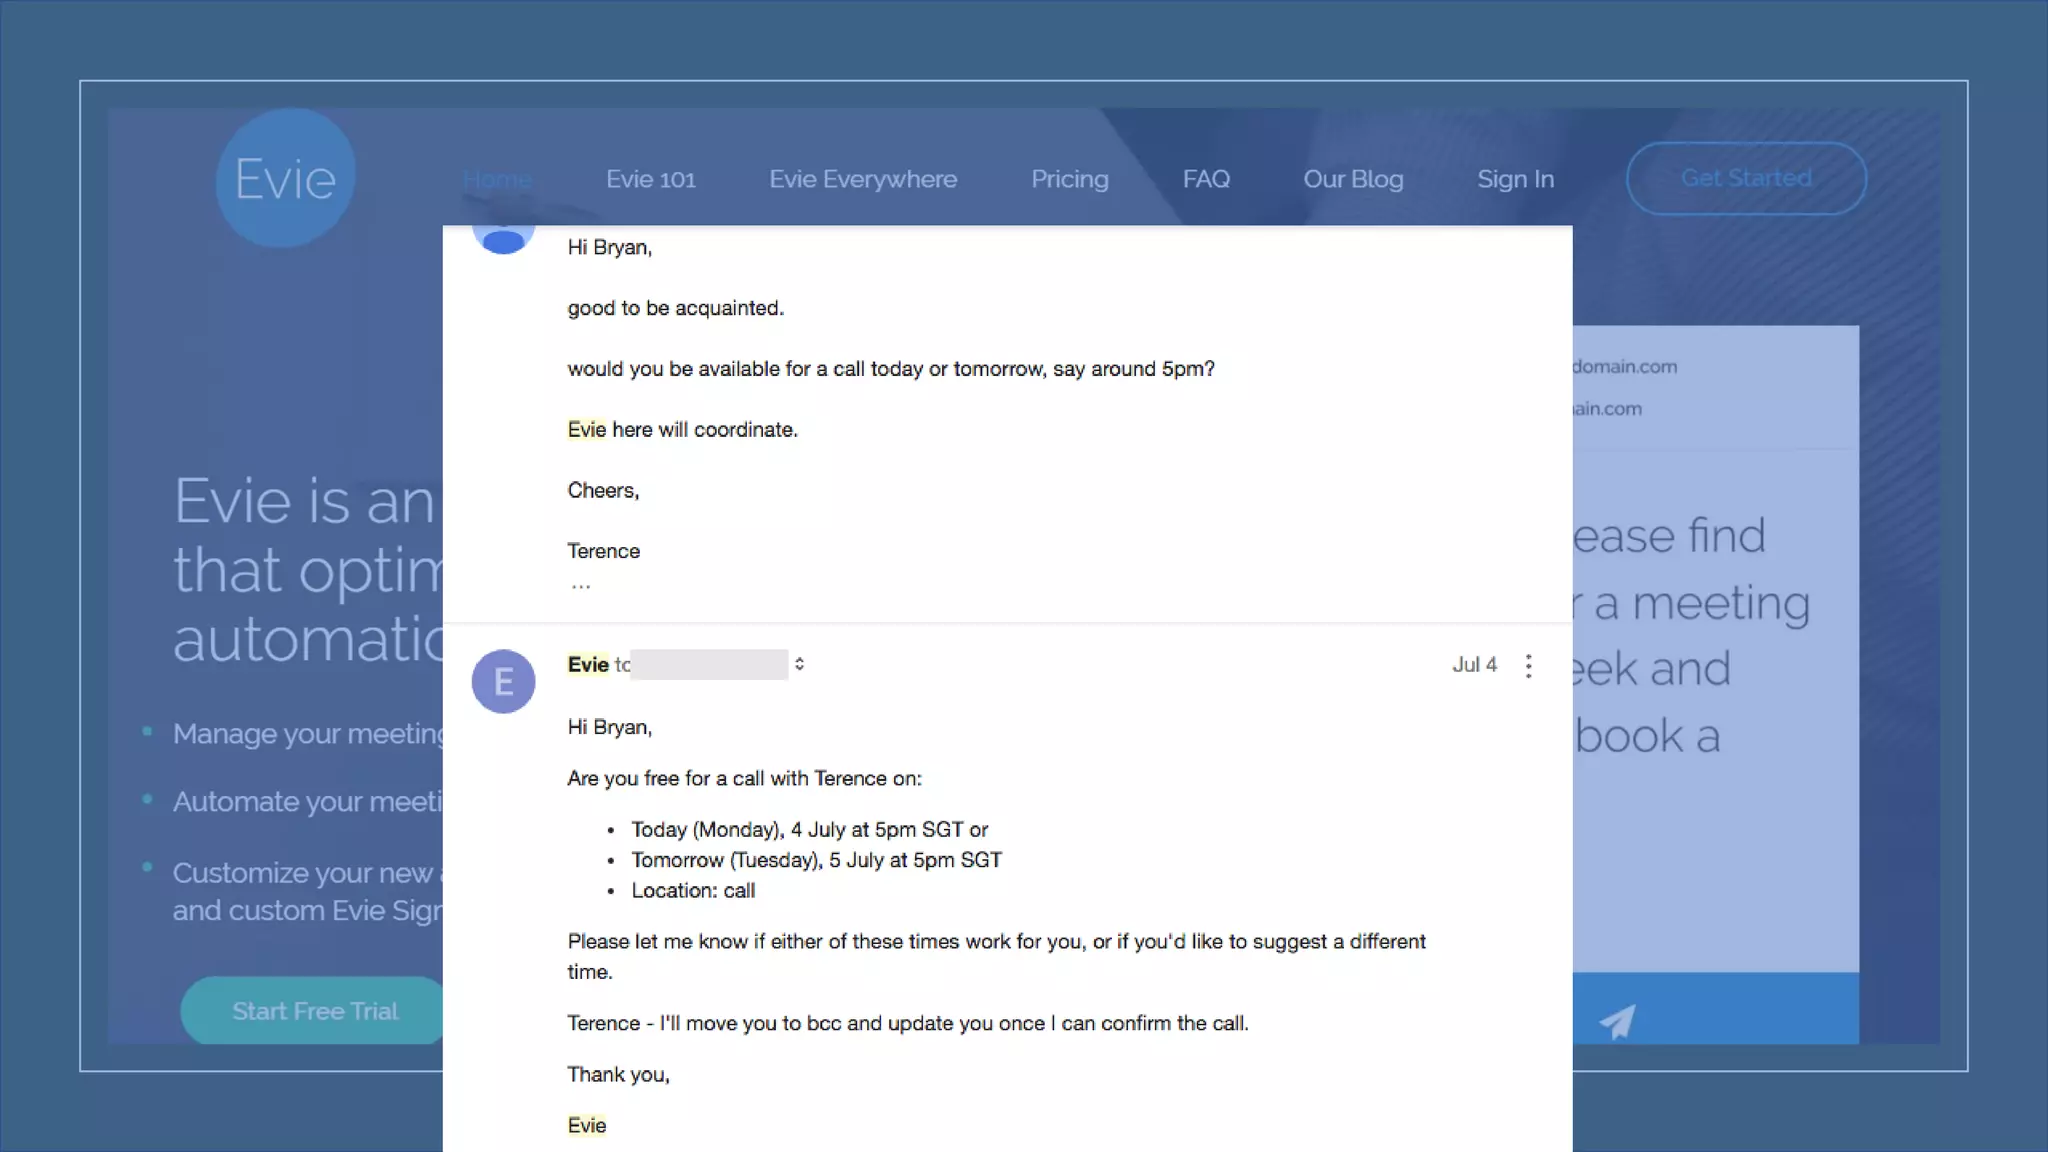Navigate to the Pricing page
2048x1152 pixels.
(1069, 180)
